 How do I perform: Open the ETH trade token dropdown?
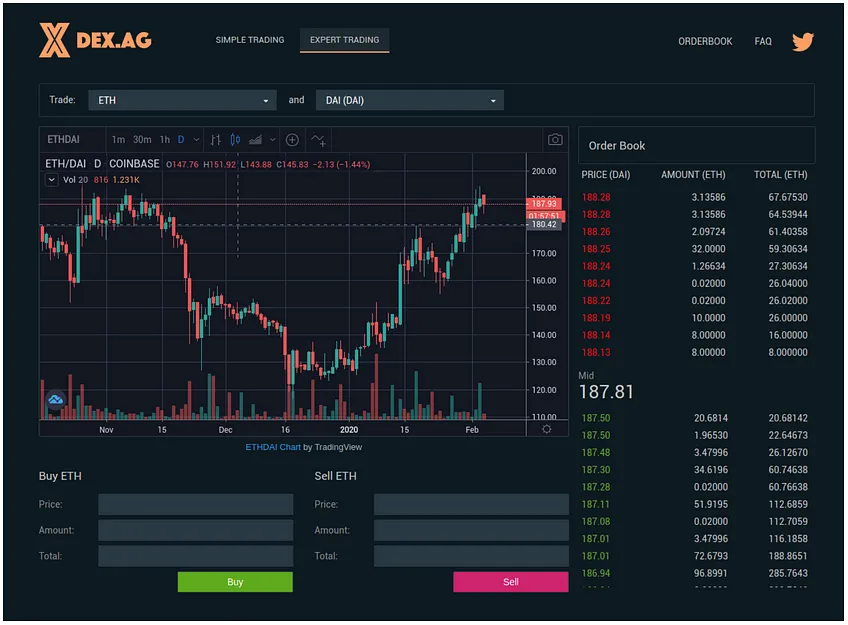point(182,101)
